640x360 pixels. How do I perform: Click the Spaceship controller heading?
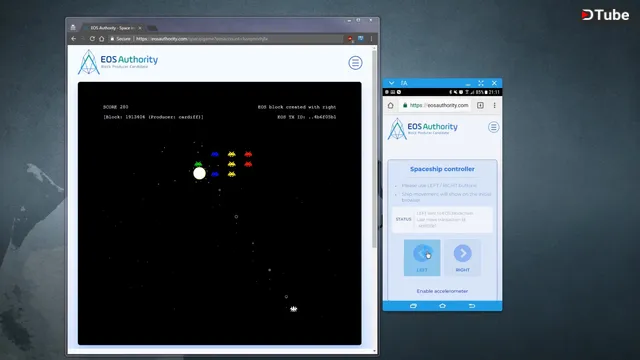pos(442,169)
